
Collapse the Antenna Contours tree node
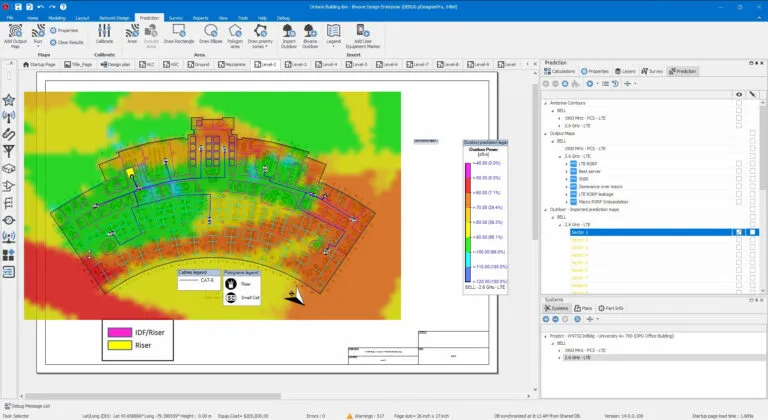click(x=547, y=101)
